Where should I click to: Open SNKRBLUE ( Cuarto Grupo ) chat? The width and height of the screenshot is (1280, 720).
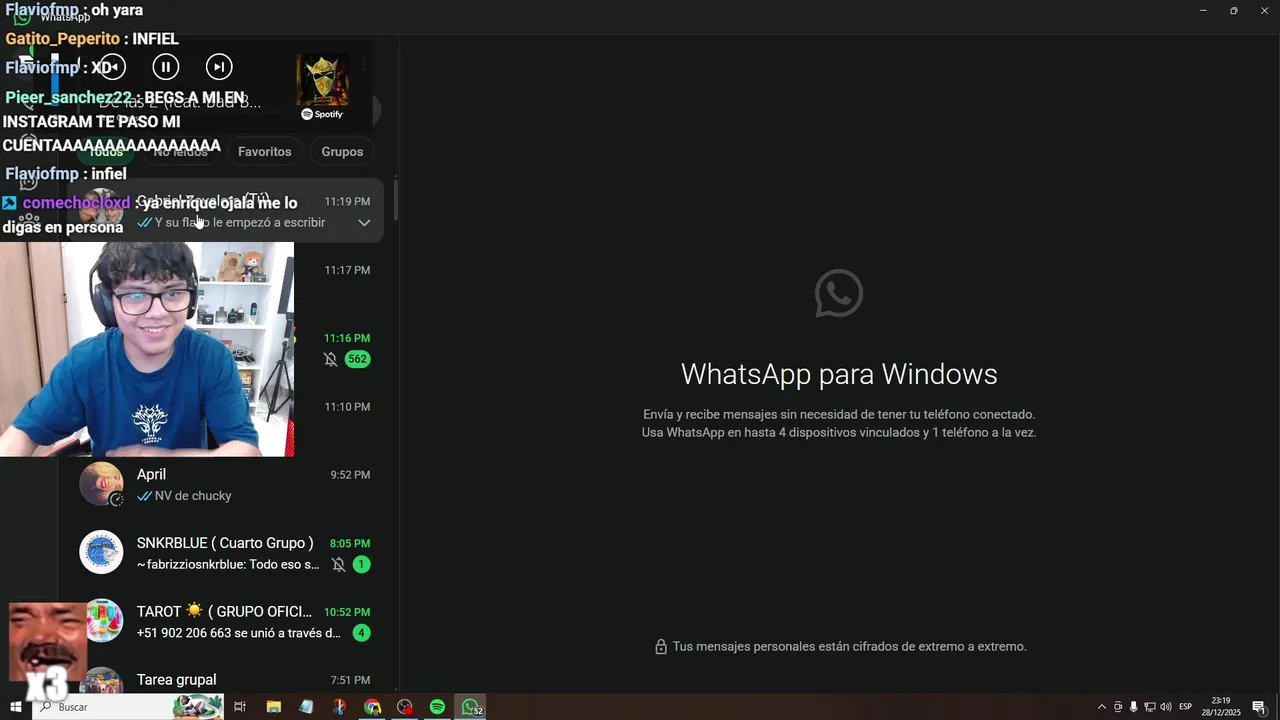click(225, 553)
